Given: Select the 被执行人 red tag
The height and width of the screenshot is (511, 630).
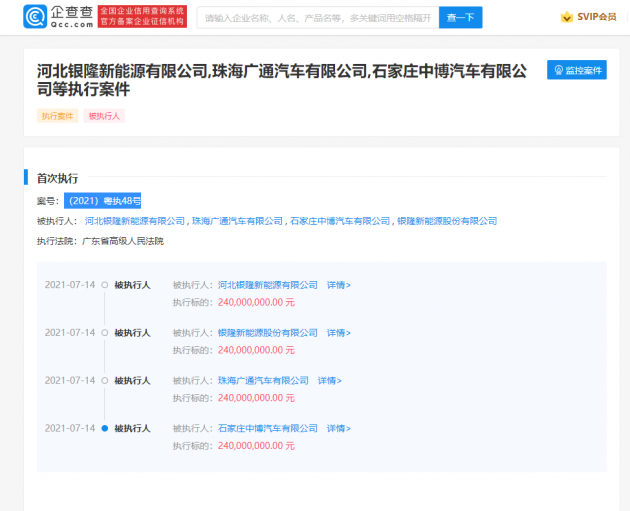Looking at the screenshot, I should [x=104, y=116].
